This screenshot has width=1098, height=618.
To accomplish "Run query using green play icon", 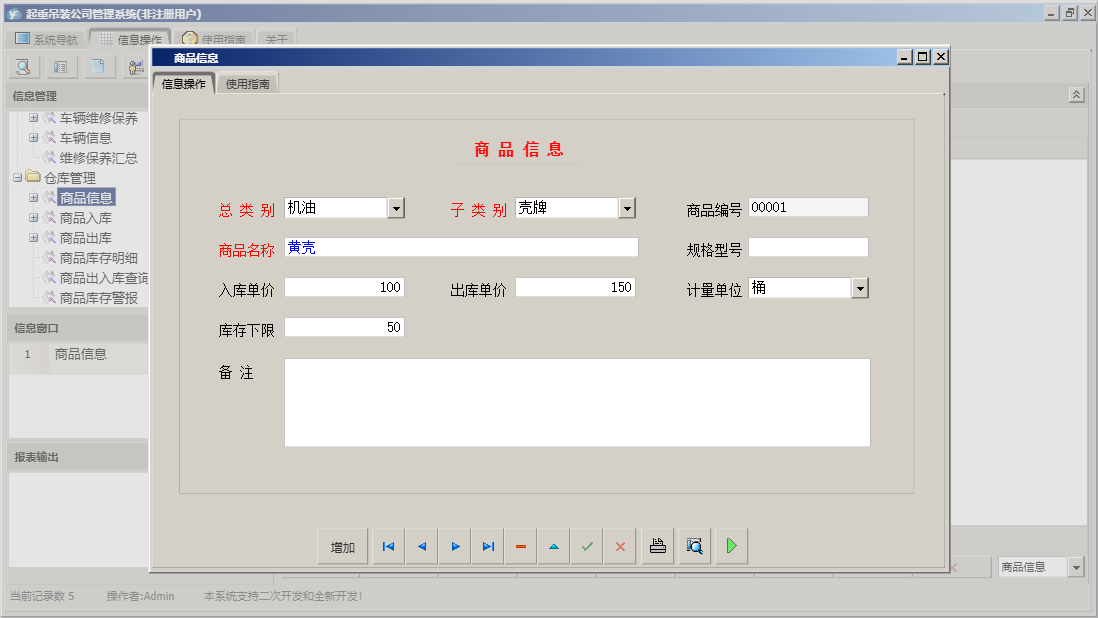I will 729,545.
